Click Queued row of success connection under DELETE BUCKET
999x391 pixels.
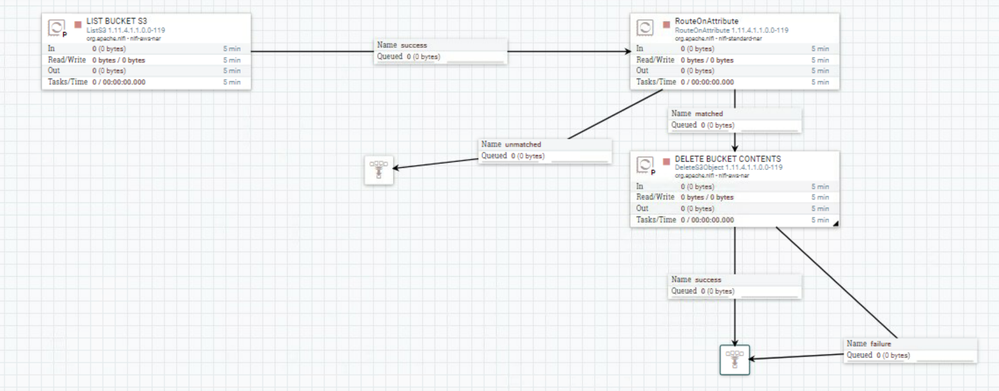click(735, 292)
